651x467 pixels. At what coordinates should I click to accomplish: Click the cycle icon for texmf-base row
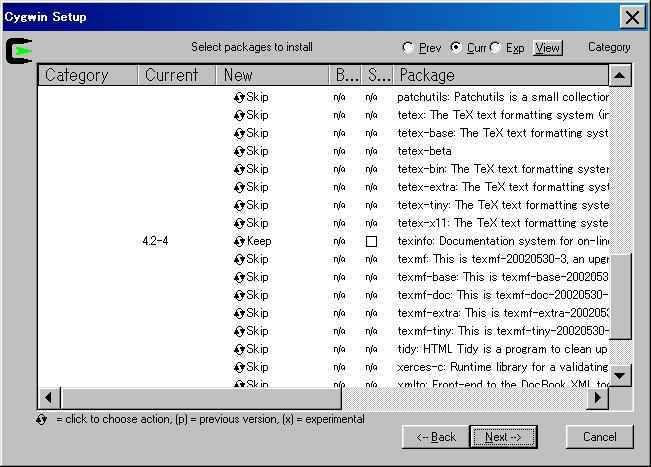[x=239, y=278]
